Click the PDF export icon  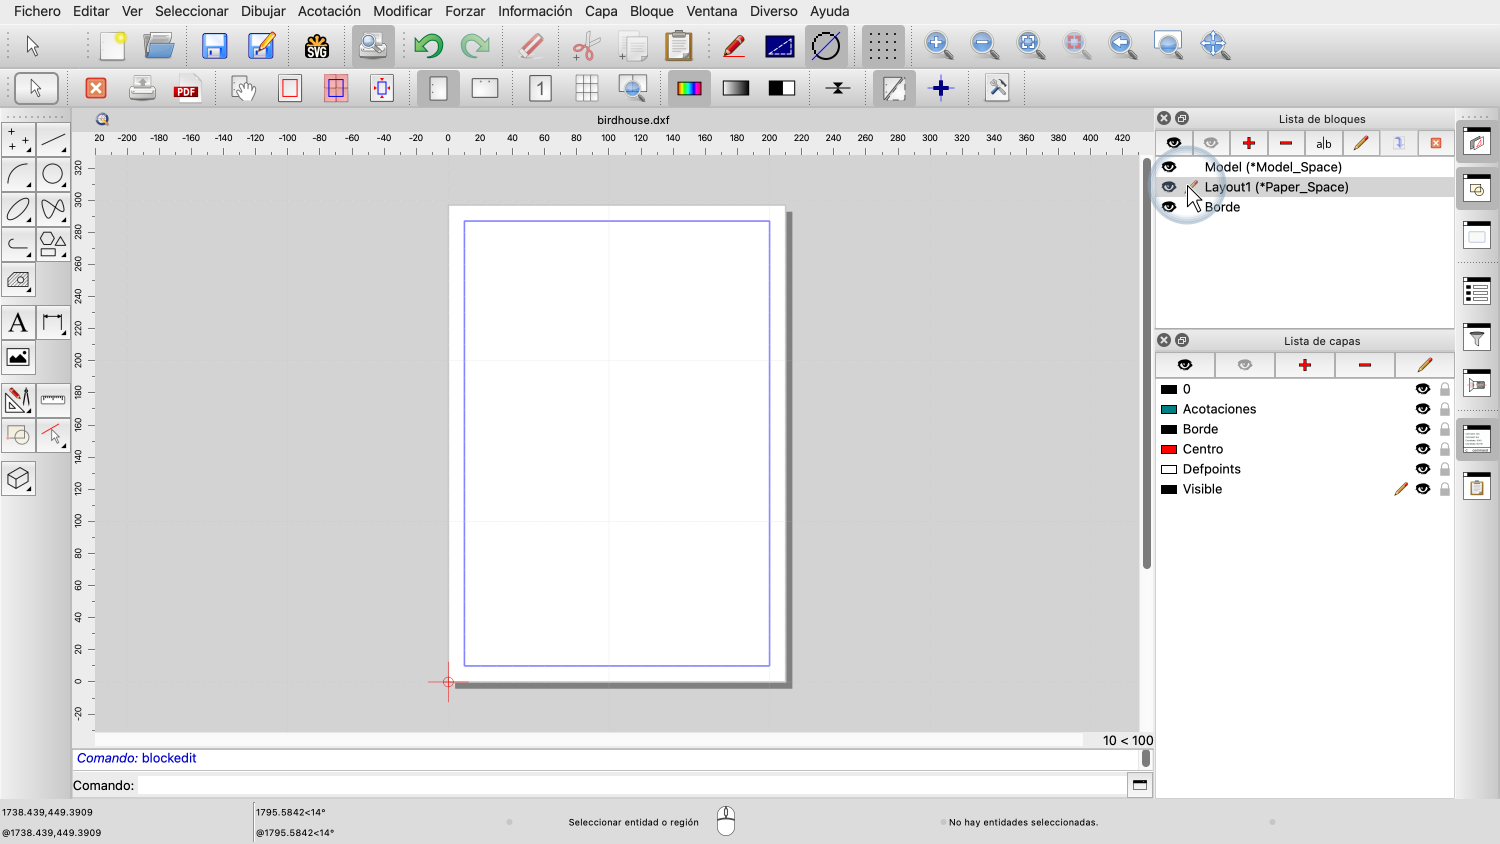coord(187,89)
